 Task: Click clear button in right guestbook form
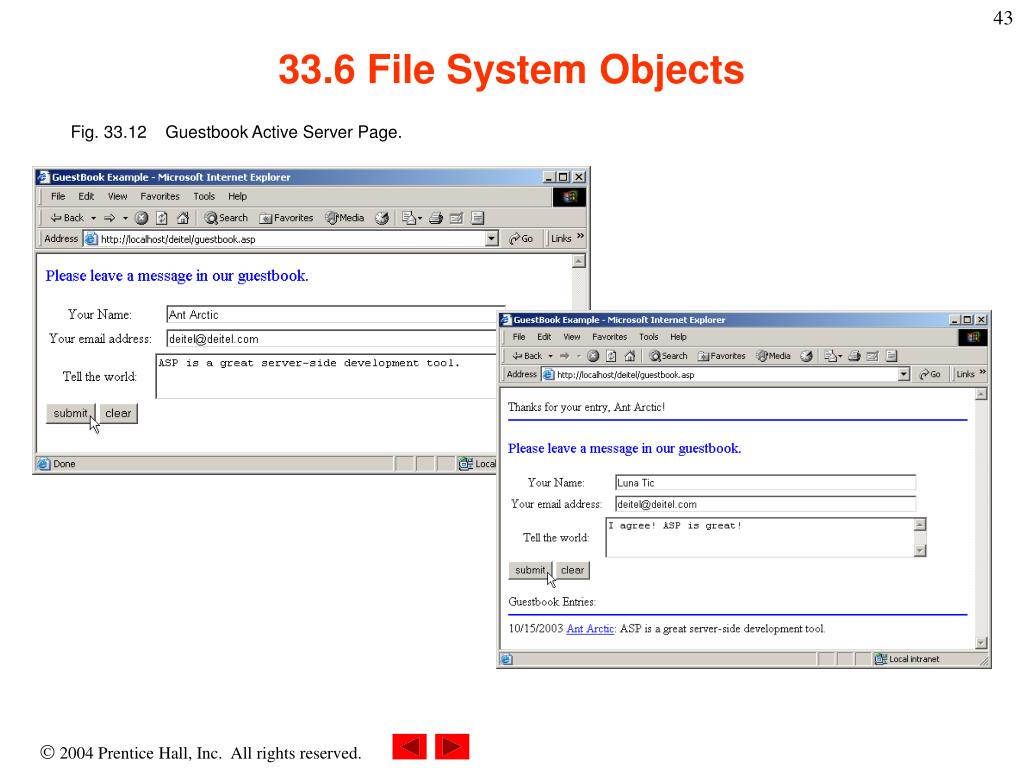(573, 570)
